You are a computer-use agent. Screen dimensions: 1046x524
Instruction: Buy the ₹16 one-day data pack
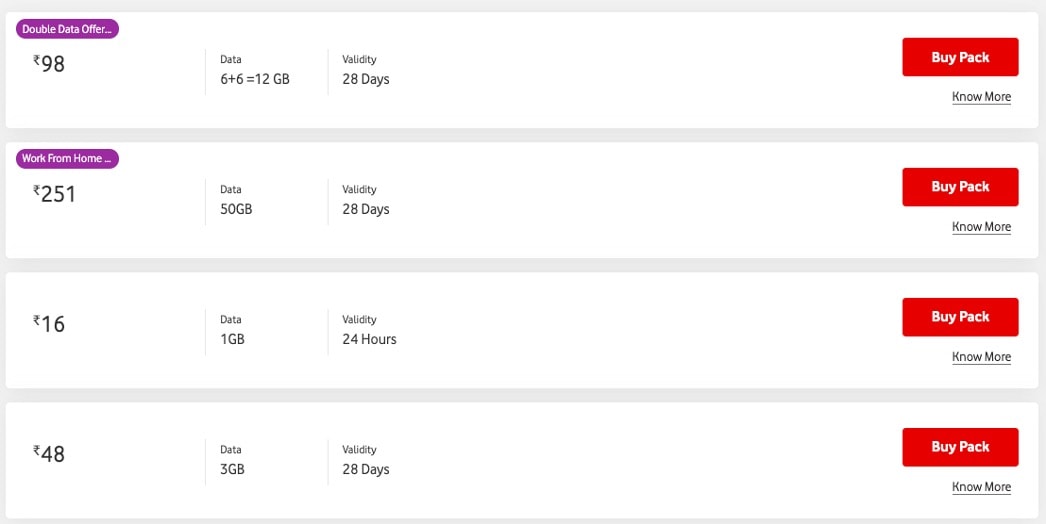[x=960, y=317]
